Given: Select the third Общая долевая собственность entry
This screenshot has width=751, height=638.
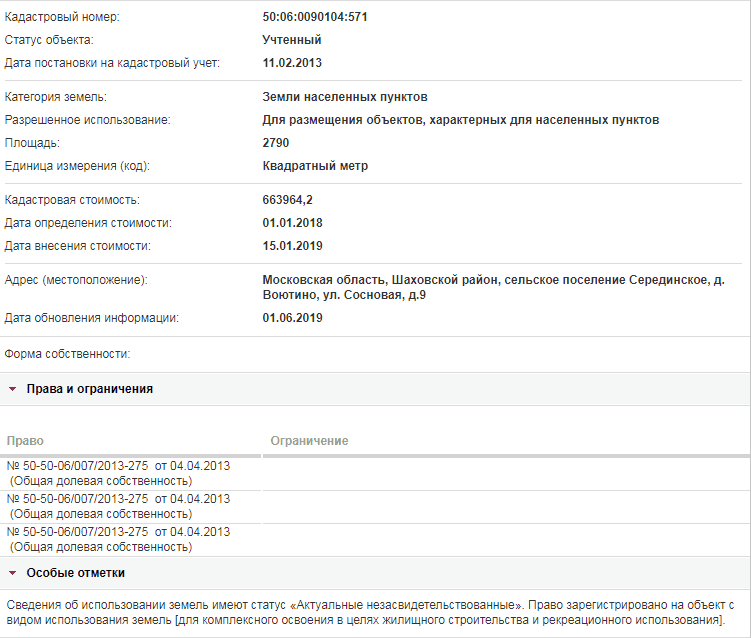Looking at the screenshot, I should point(101,547).
